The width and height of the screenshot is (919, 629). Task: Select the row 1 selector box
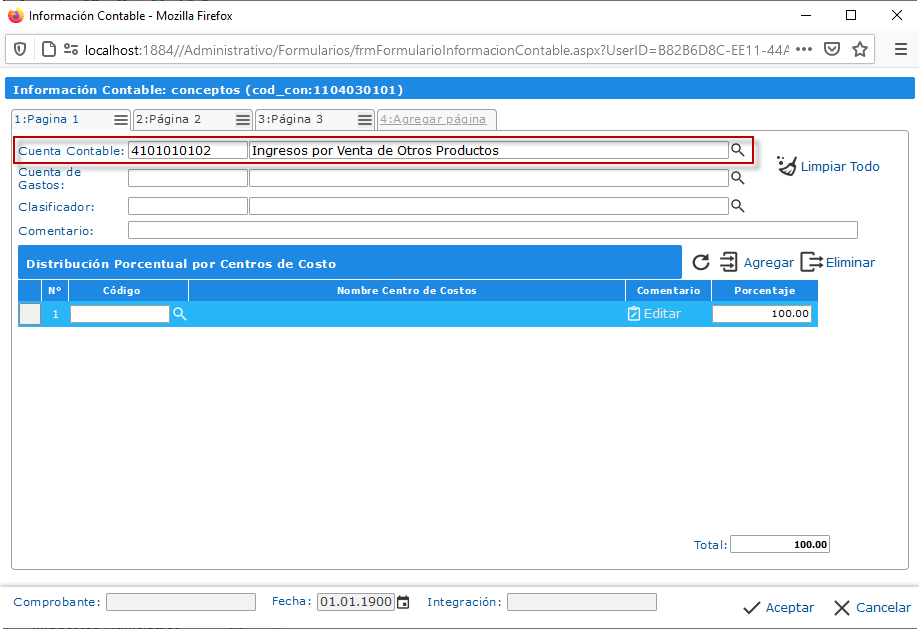click(x=30, y=314)
